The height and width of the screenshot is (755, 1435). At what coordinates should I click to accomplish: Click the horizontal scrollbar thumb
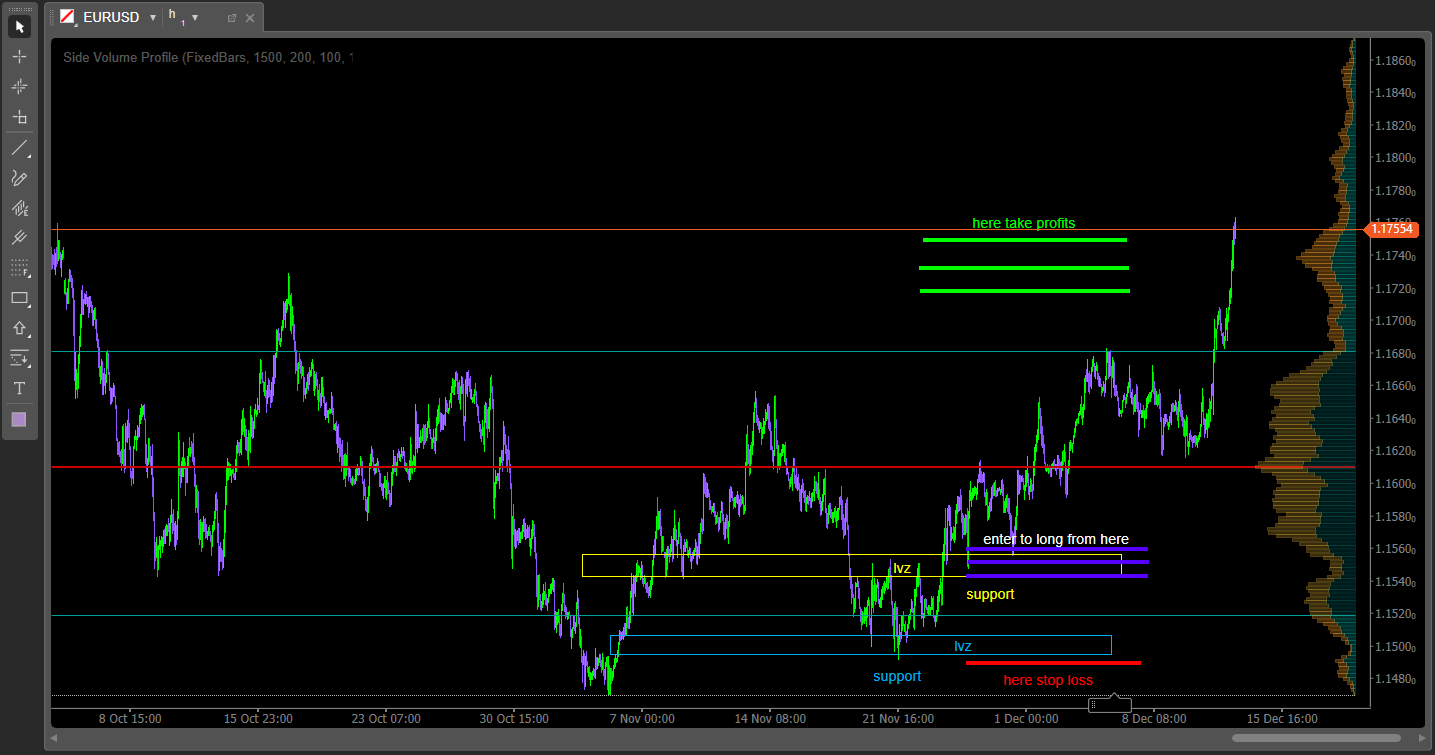[x=1315, y=738]
